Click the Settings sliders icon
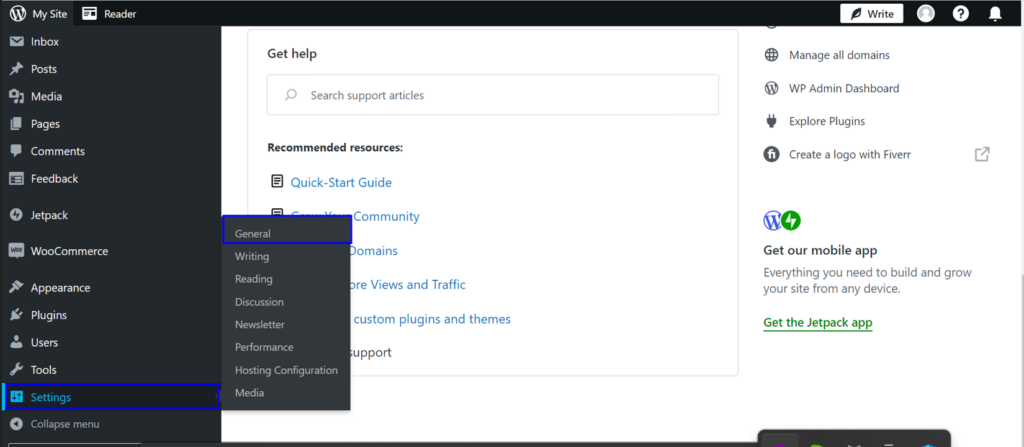This screenshot has width=1024, height=447. [x=17, y=397]
